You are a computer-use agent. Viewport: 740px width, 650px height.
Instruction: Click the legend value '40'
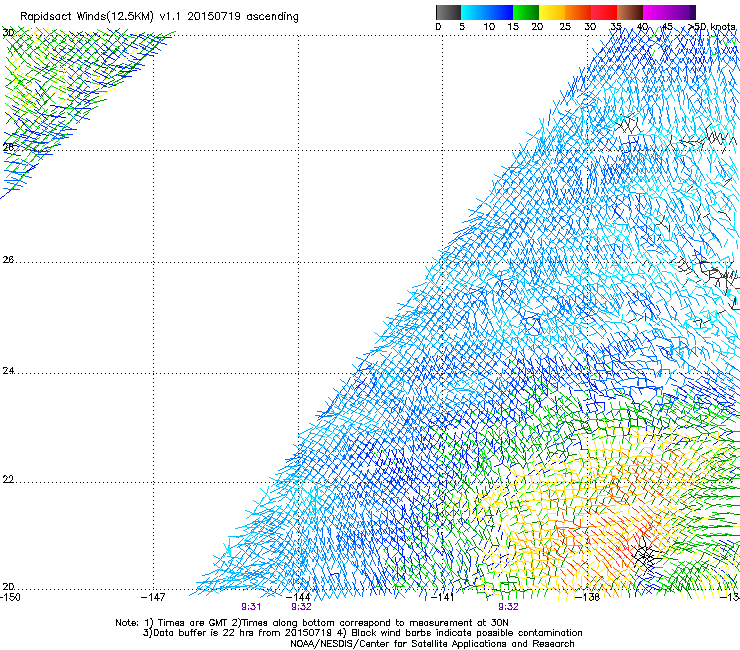click(642, 27)
